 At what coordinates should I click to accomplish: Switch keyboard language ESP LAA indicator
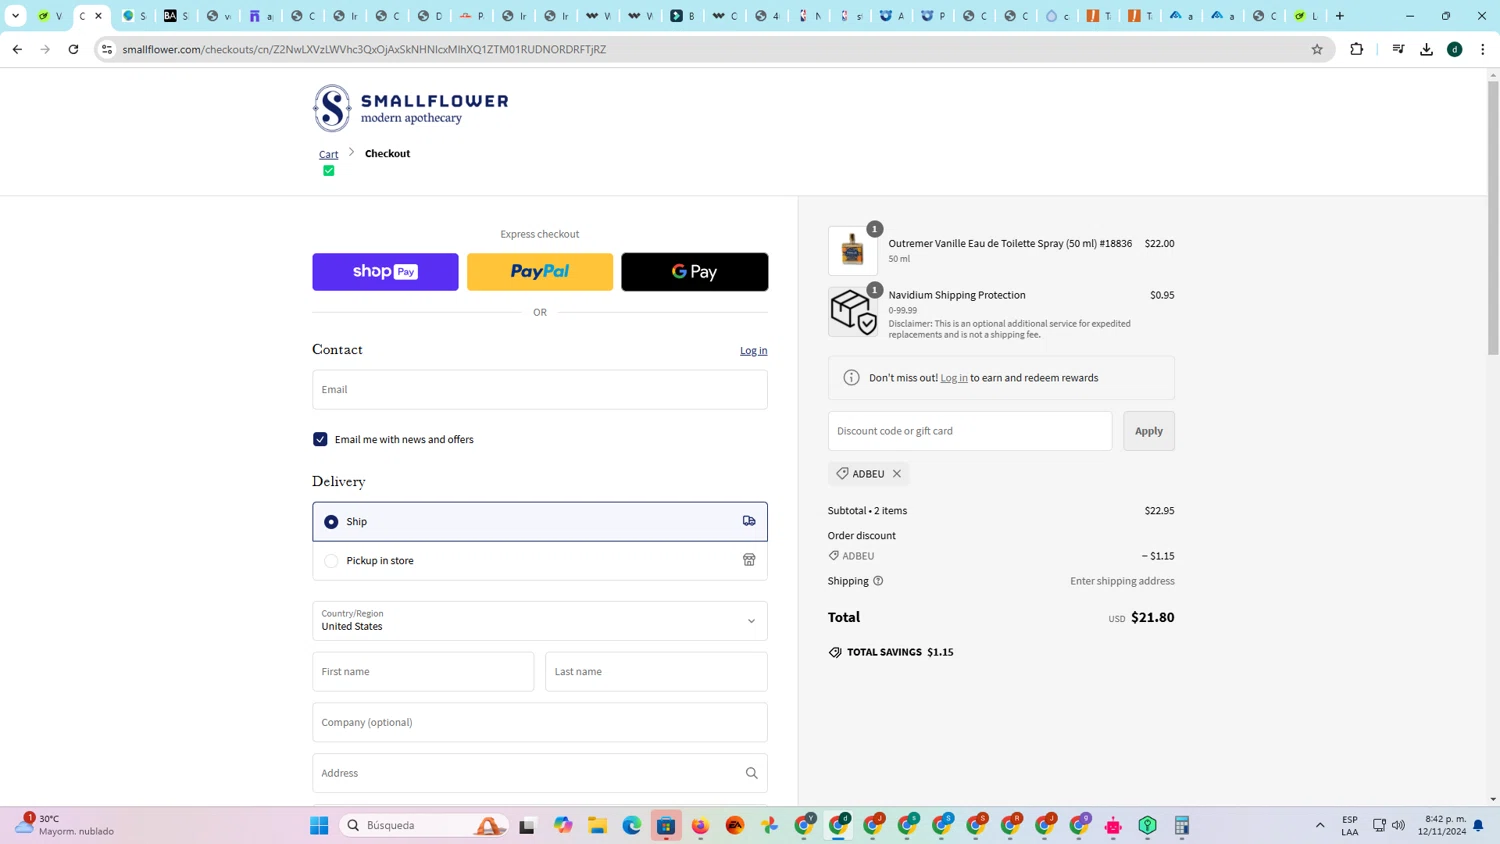[1350, 826]
